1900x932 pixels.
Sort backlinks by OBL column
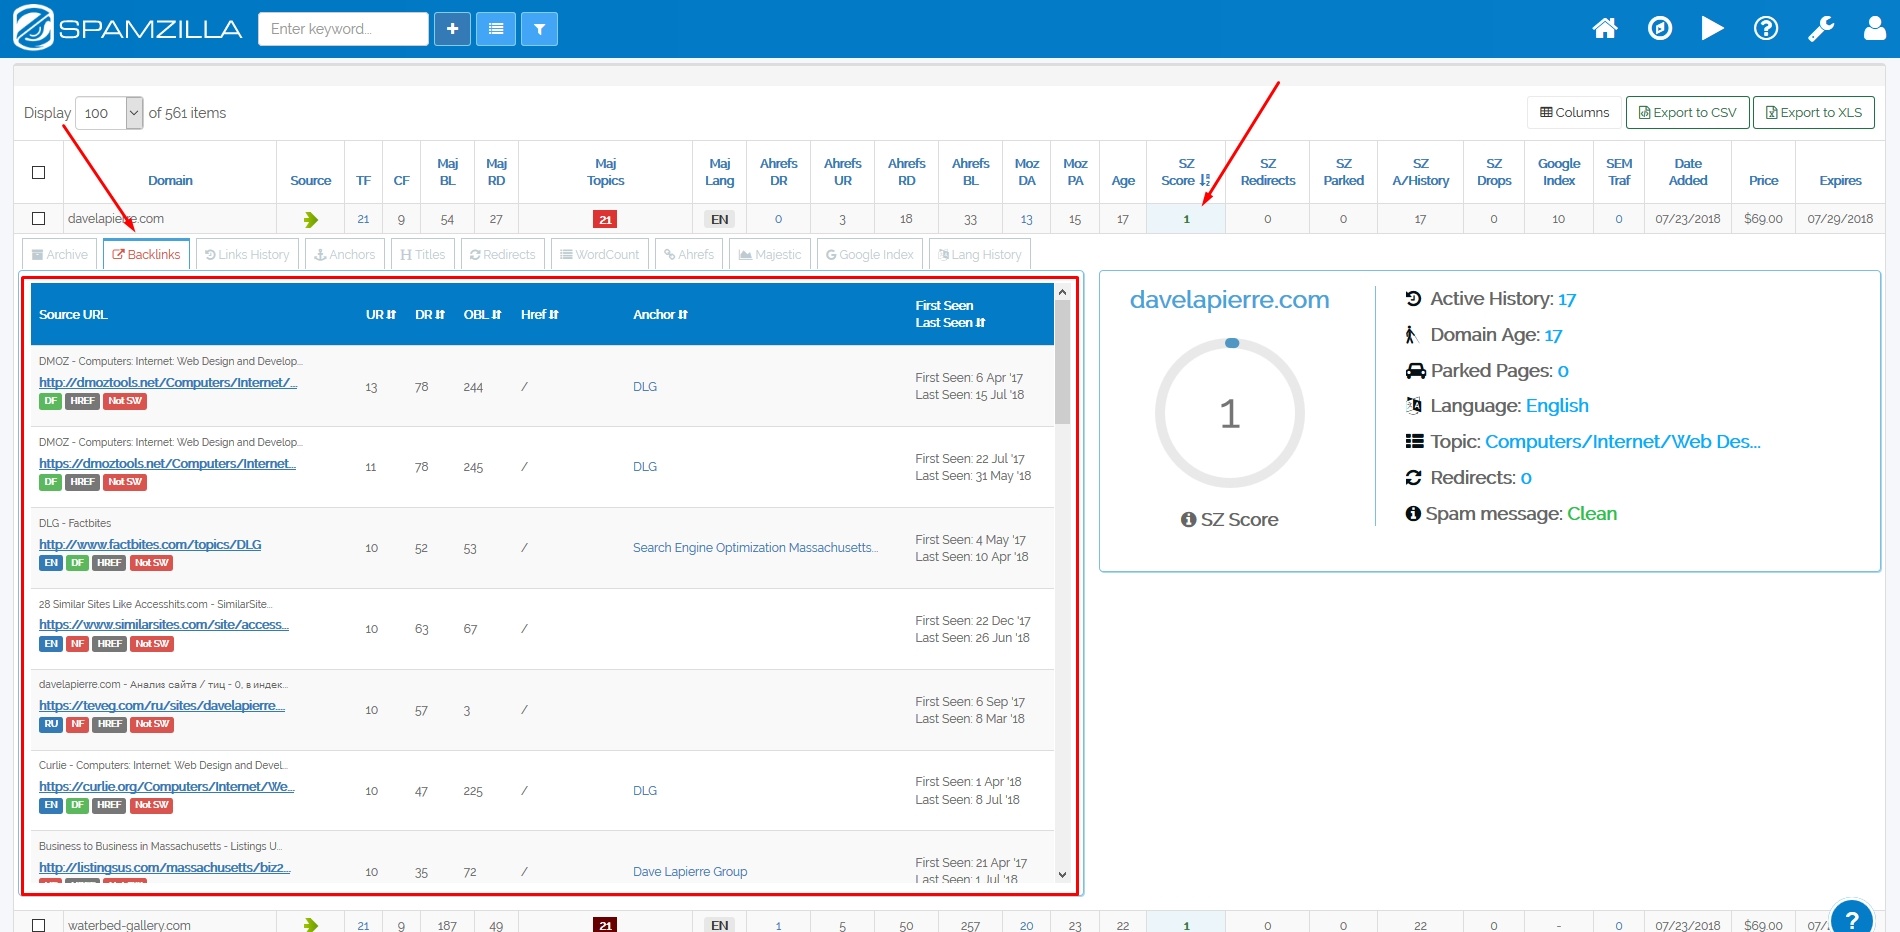(482, 315)
